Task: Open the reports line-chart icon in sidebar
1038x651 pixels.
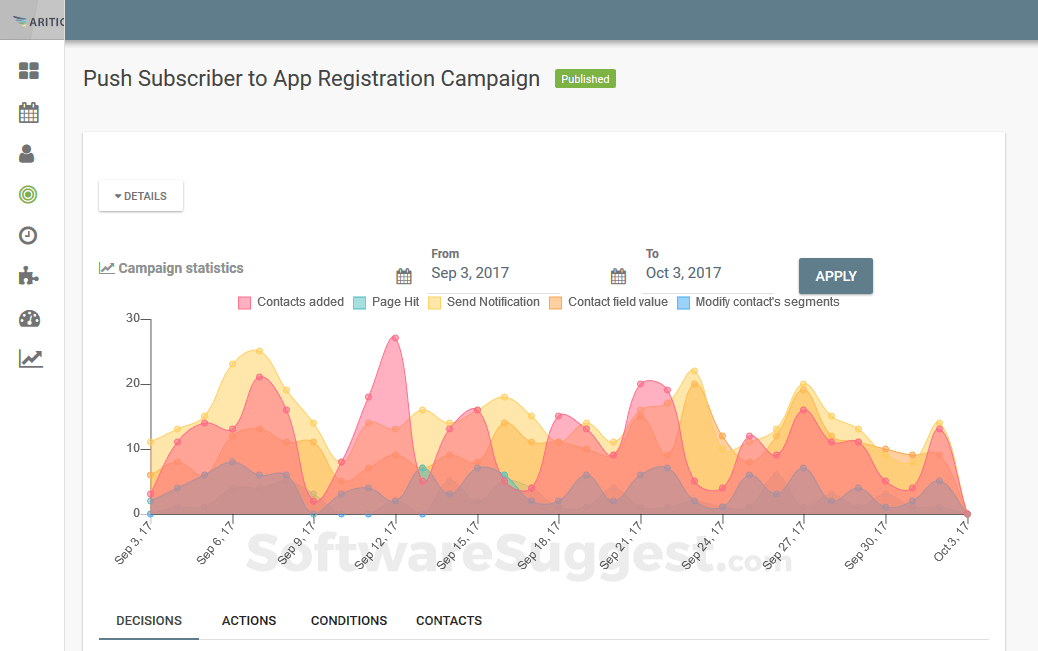Action: tap(30, 358)
